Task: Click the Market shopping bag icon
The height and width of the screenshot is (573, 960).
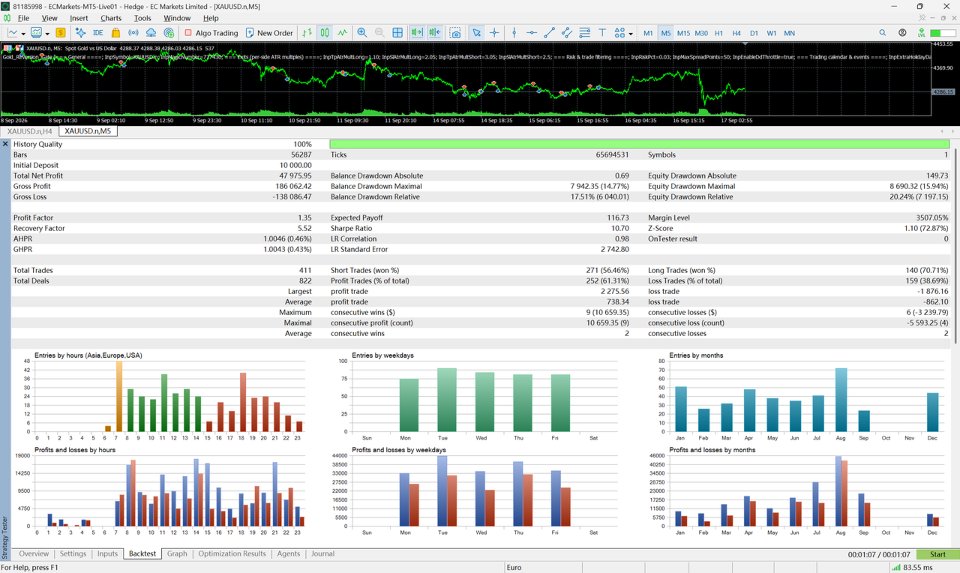Action: point(116,32)
